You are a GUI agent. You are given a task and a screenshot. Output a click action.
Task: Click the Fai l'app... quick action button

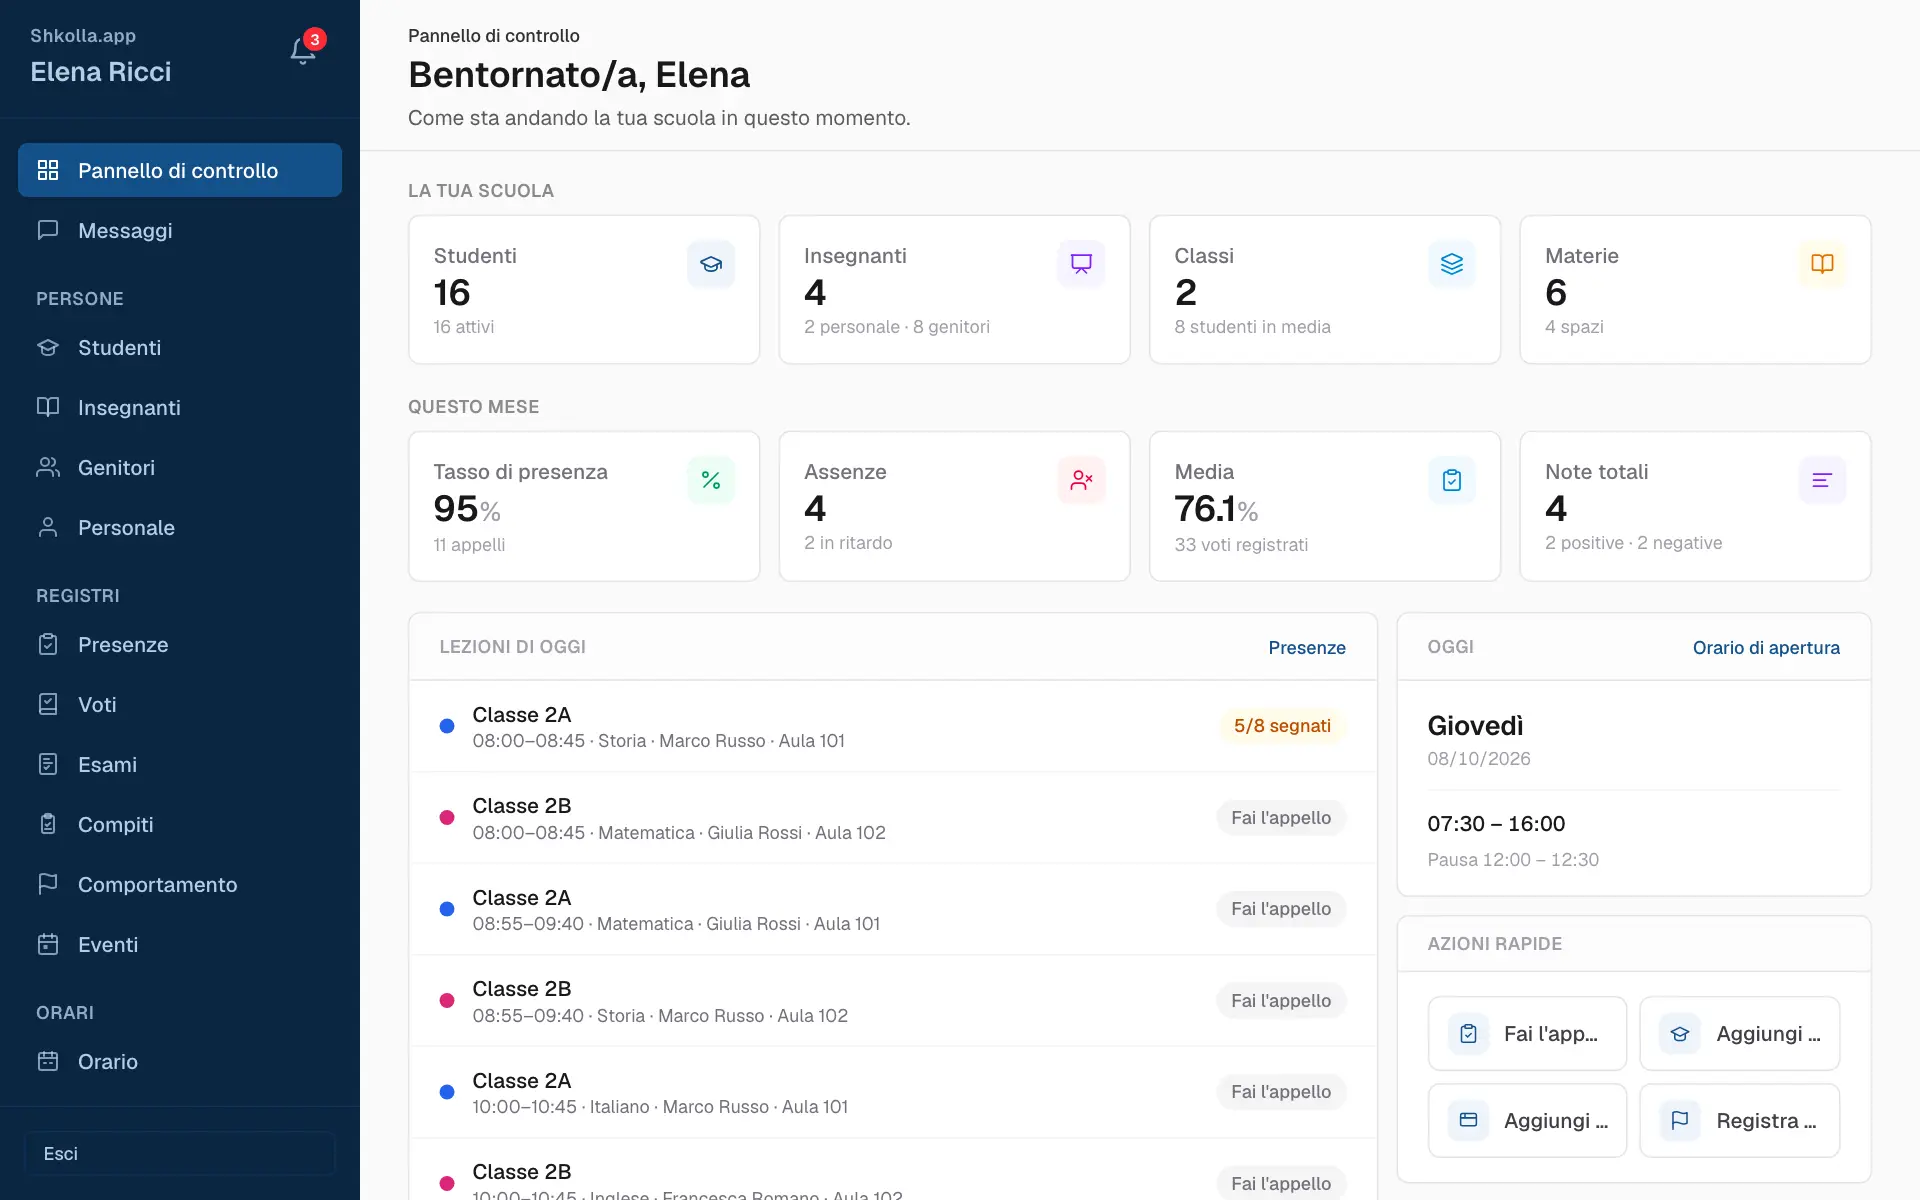1527,1033
